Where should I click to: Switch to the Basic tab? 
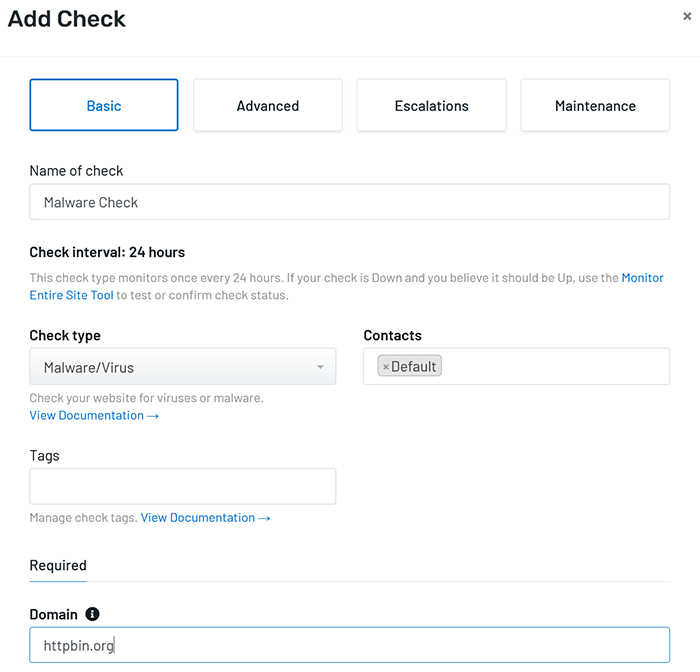[104, 106]
